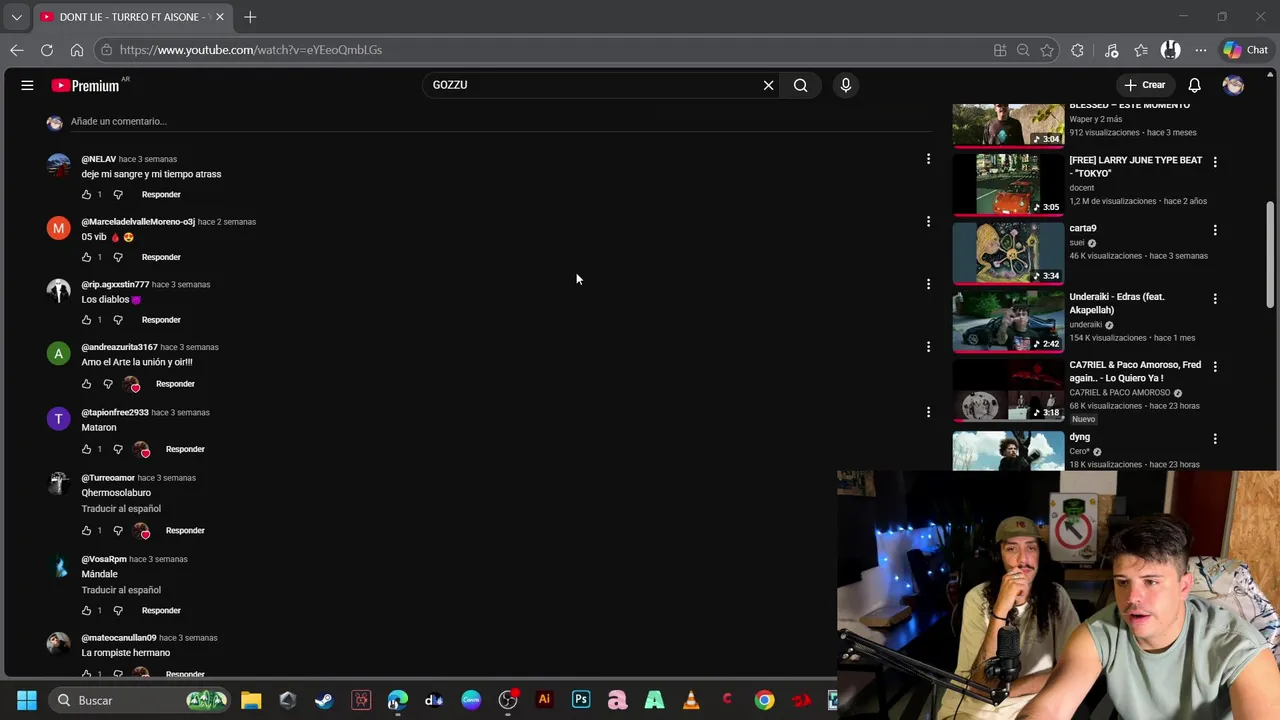Open the 'dyng' video title
Image resolution: width=1280 pixels, height=720 pixels.
1079,437
